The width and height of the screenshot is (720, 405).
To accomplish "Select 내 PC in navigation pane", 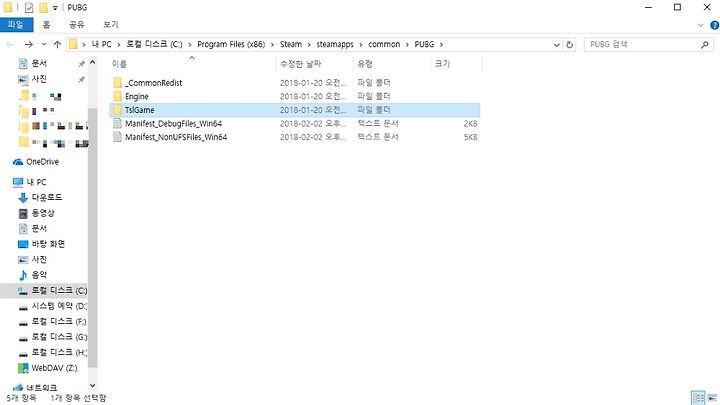I will click(36, 182).
